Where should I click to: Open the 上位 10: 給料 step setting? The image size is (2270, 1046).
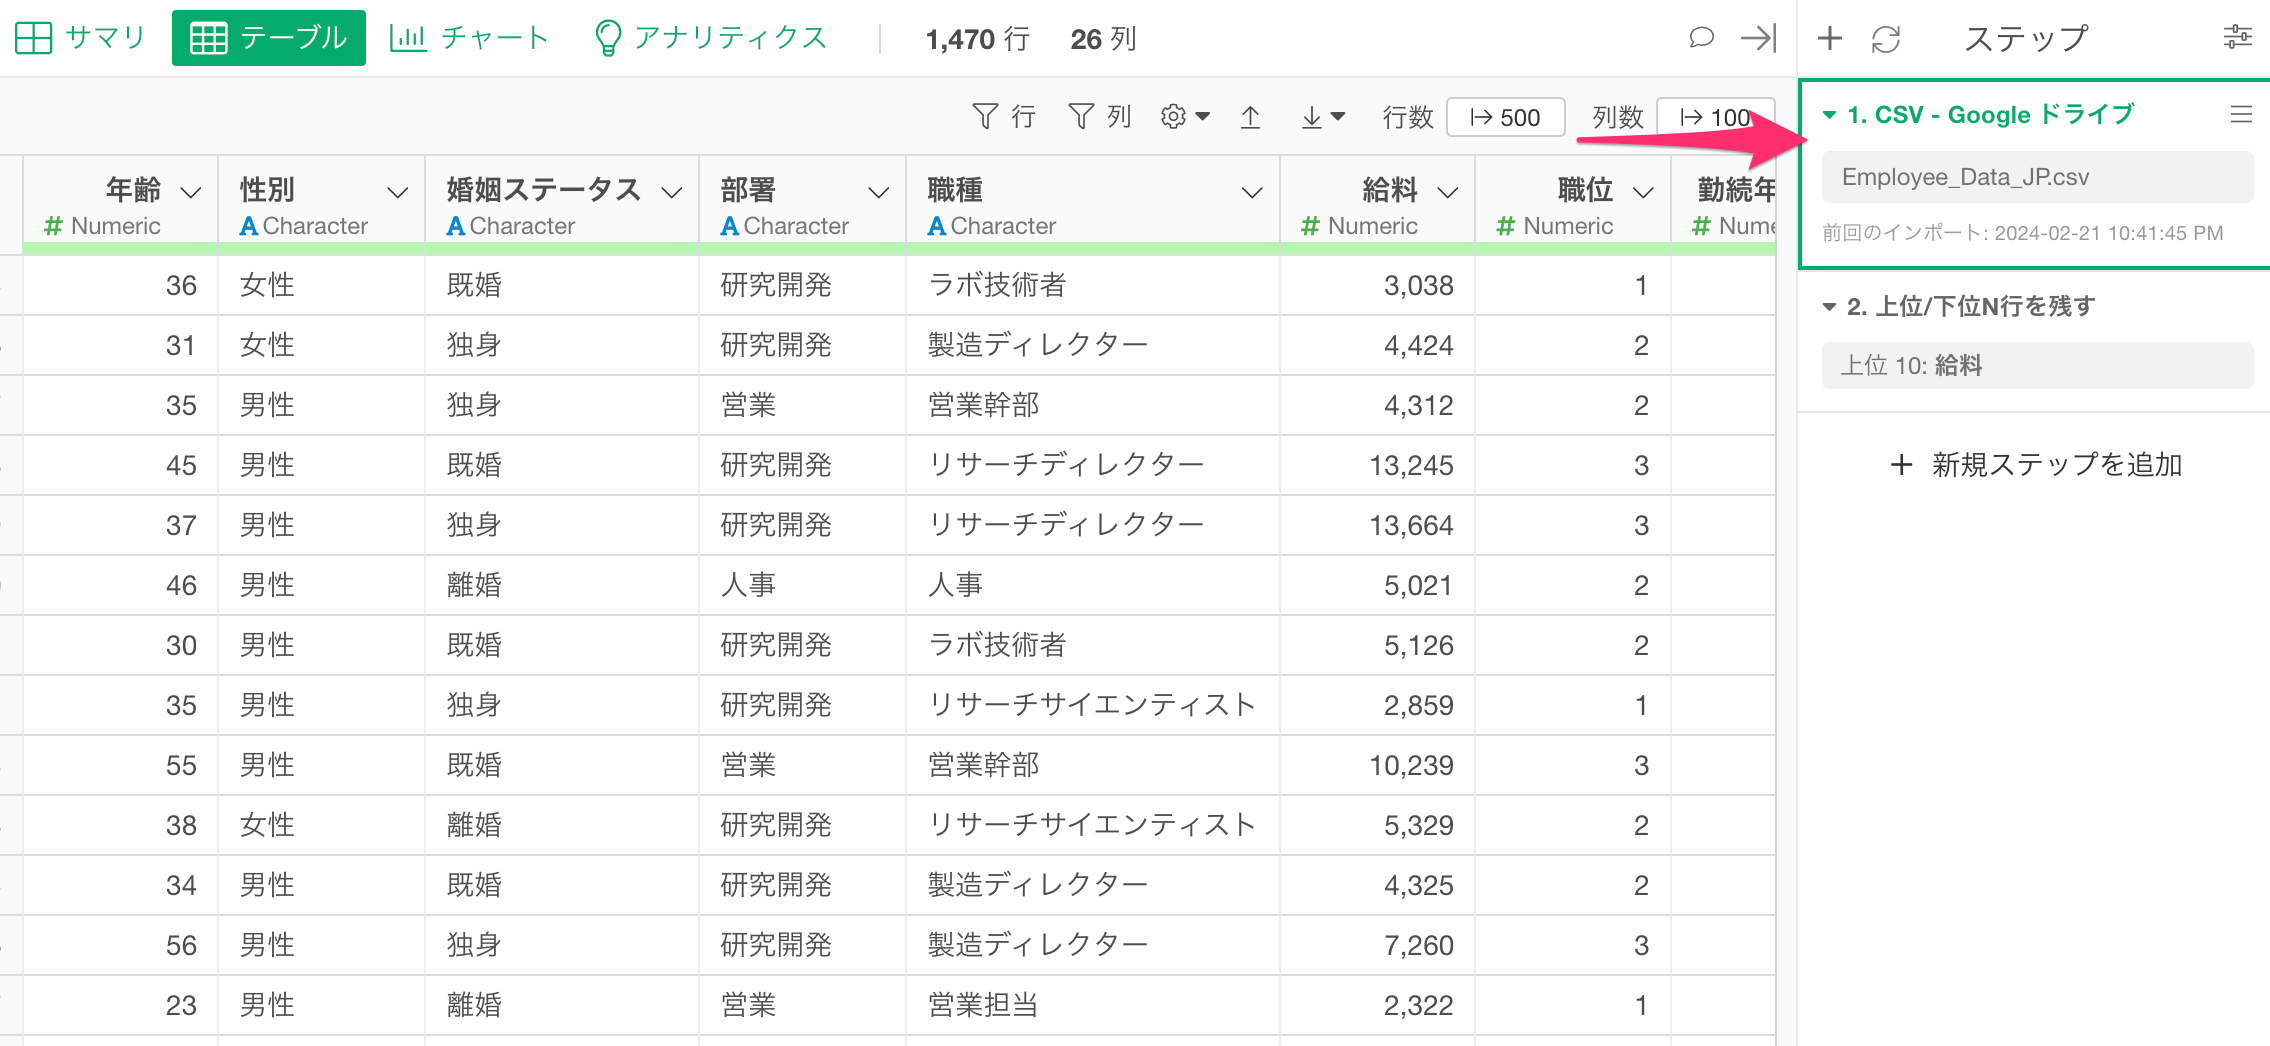(x=2037, y=365)
